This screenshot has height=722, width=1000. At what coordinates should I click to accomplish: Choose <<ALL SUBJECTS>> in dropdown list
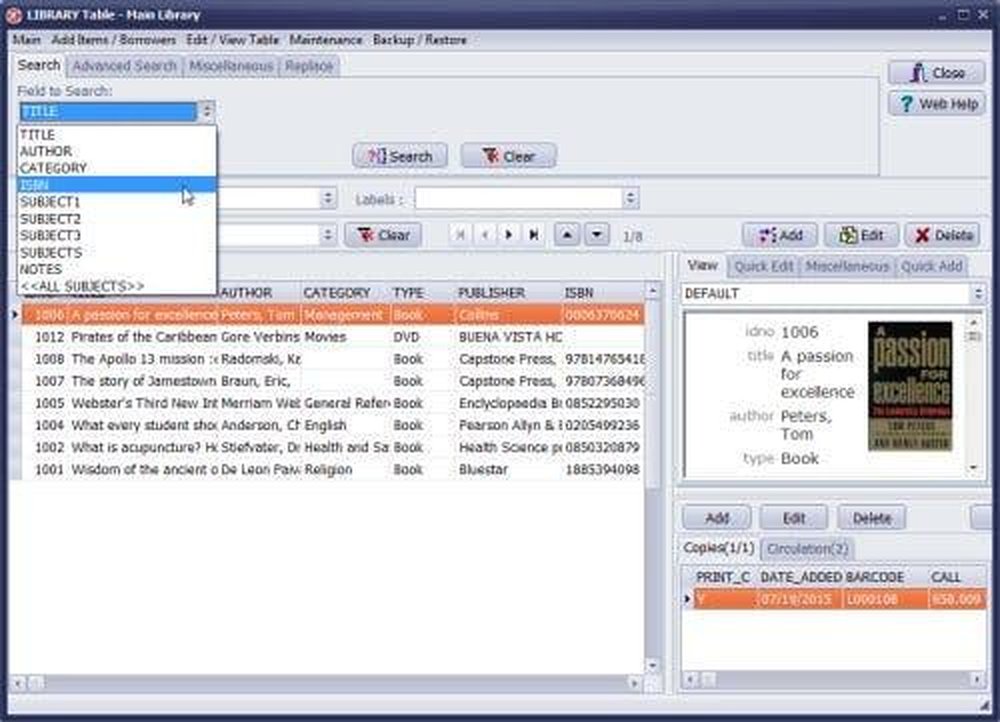117,286
